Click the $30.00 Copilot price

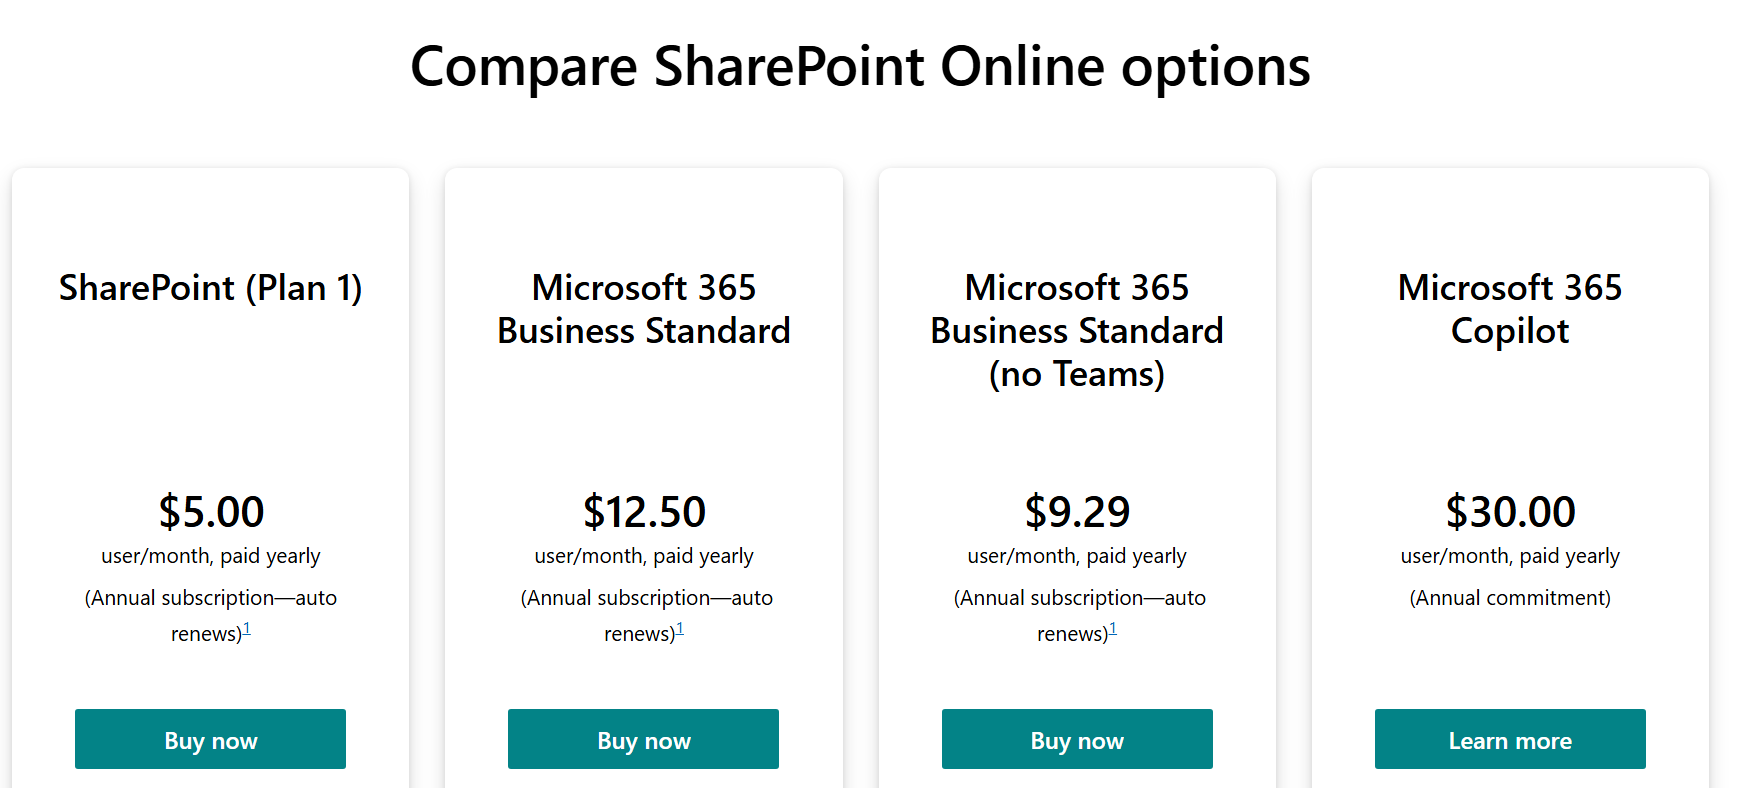pos(1510,512)
